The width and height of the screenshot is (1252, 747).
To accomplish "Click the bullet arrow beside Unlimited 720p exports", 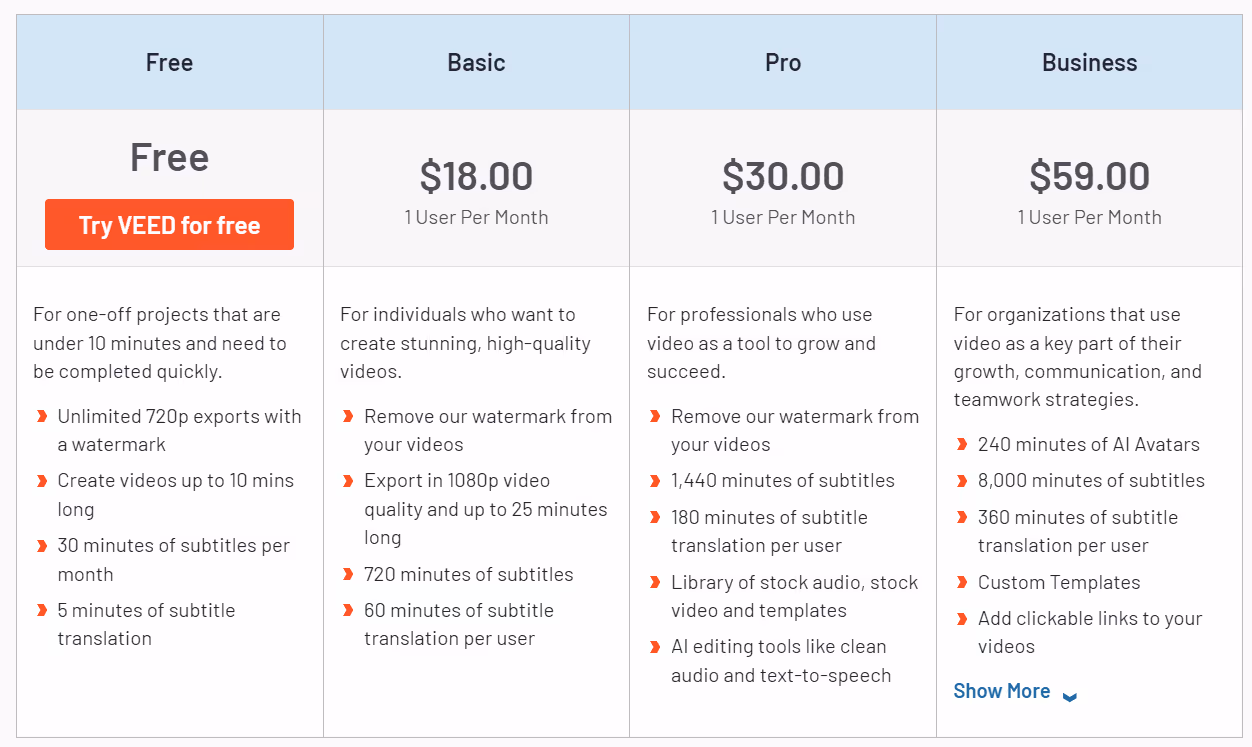I will pos(42,417).
